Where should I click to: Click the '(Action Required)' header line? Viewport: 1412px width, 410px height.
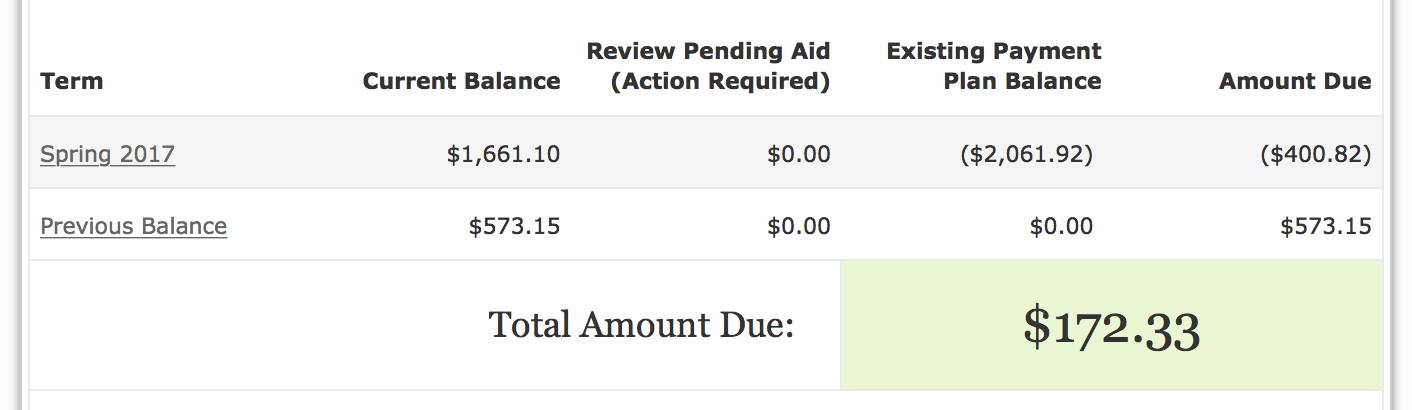pos(720,81)
